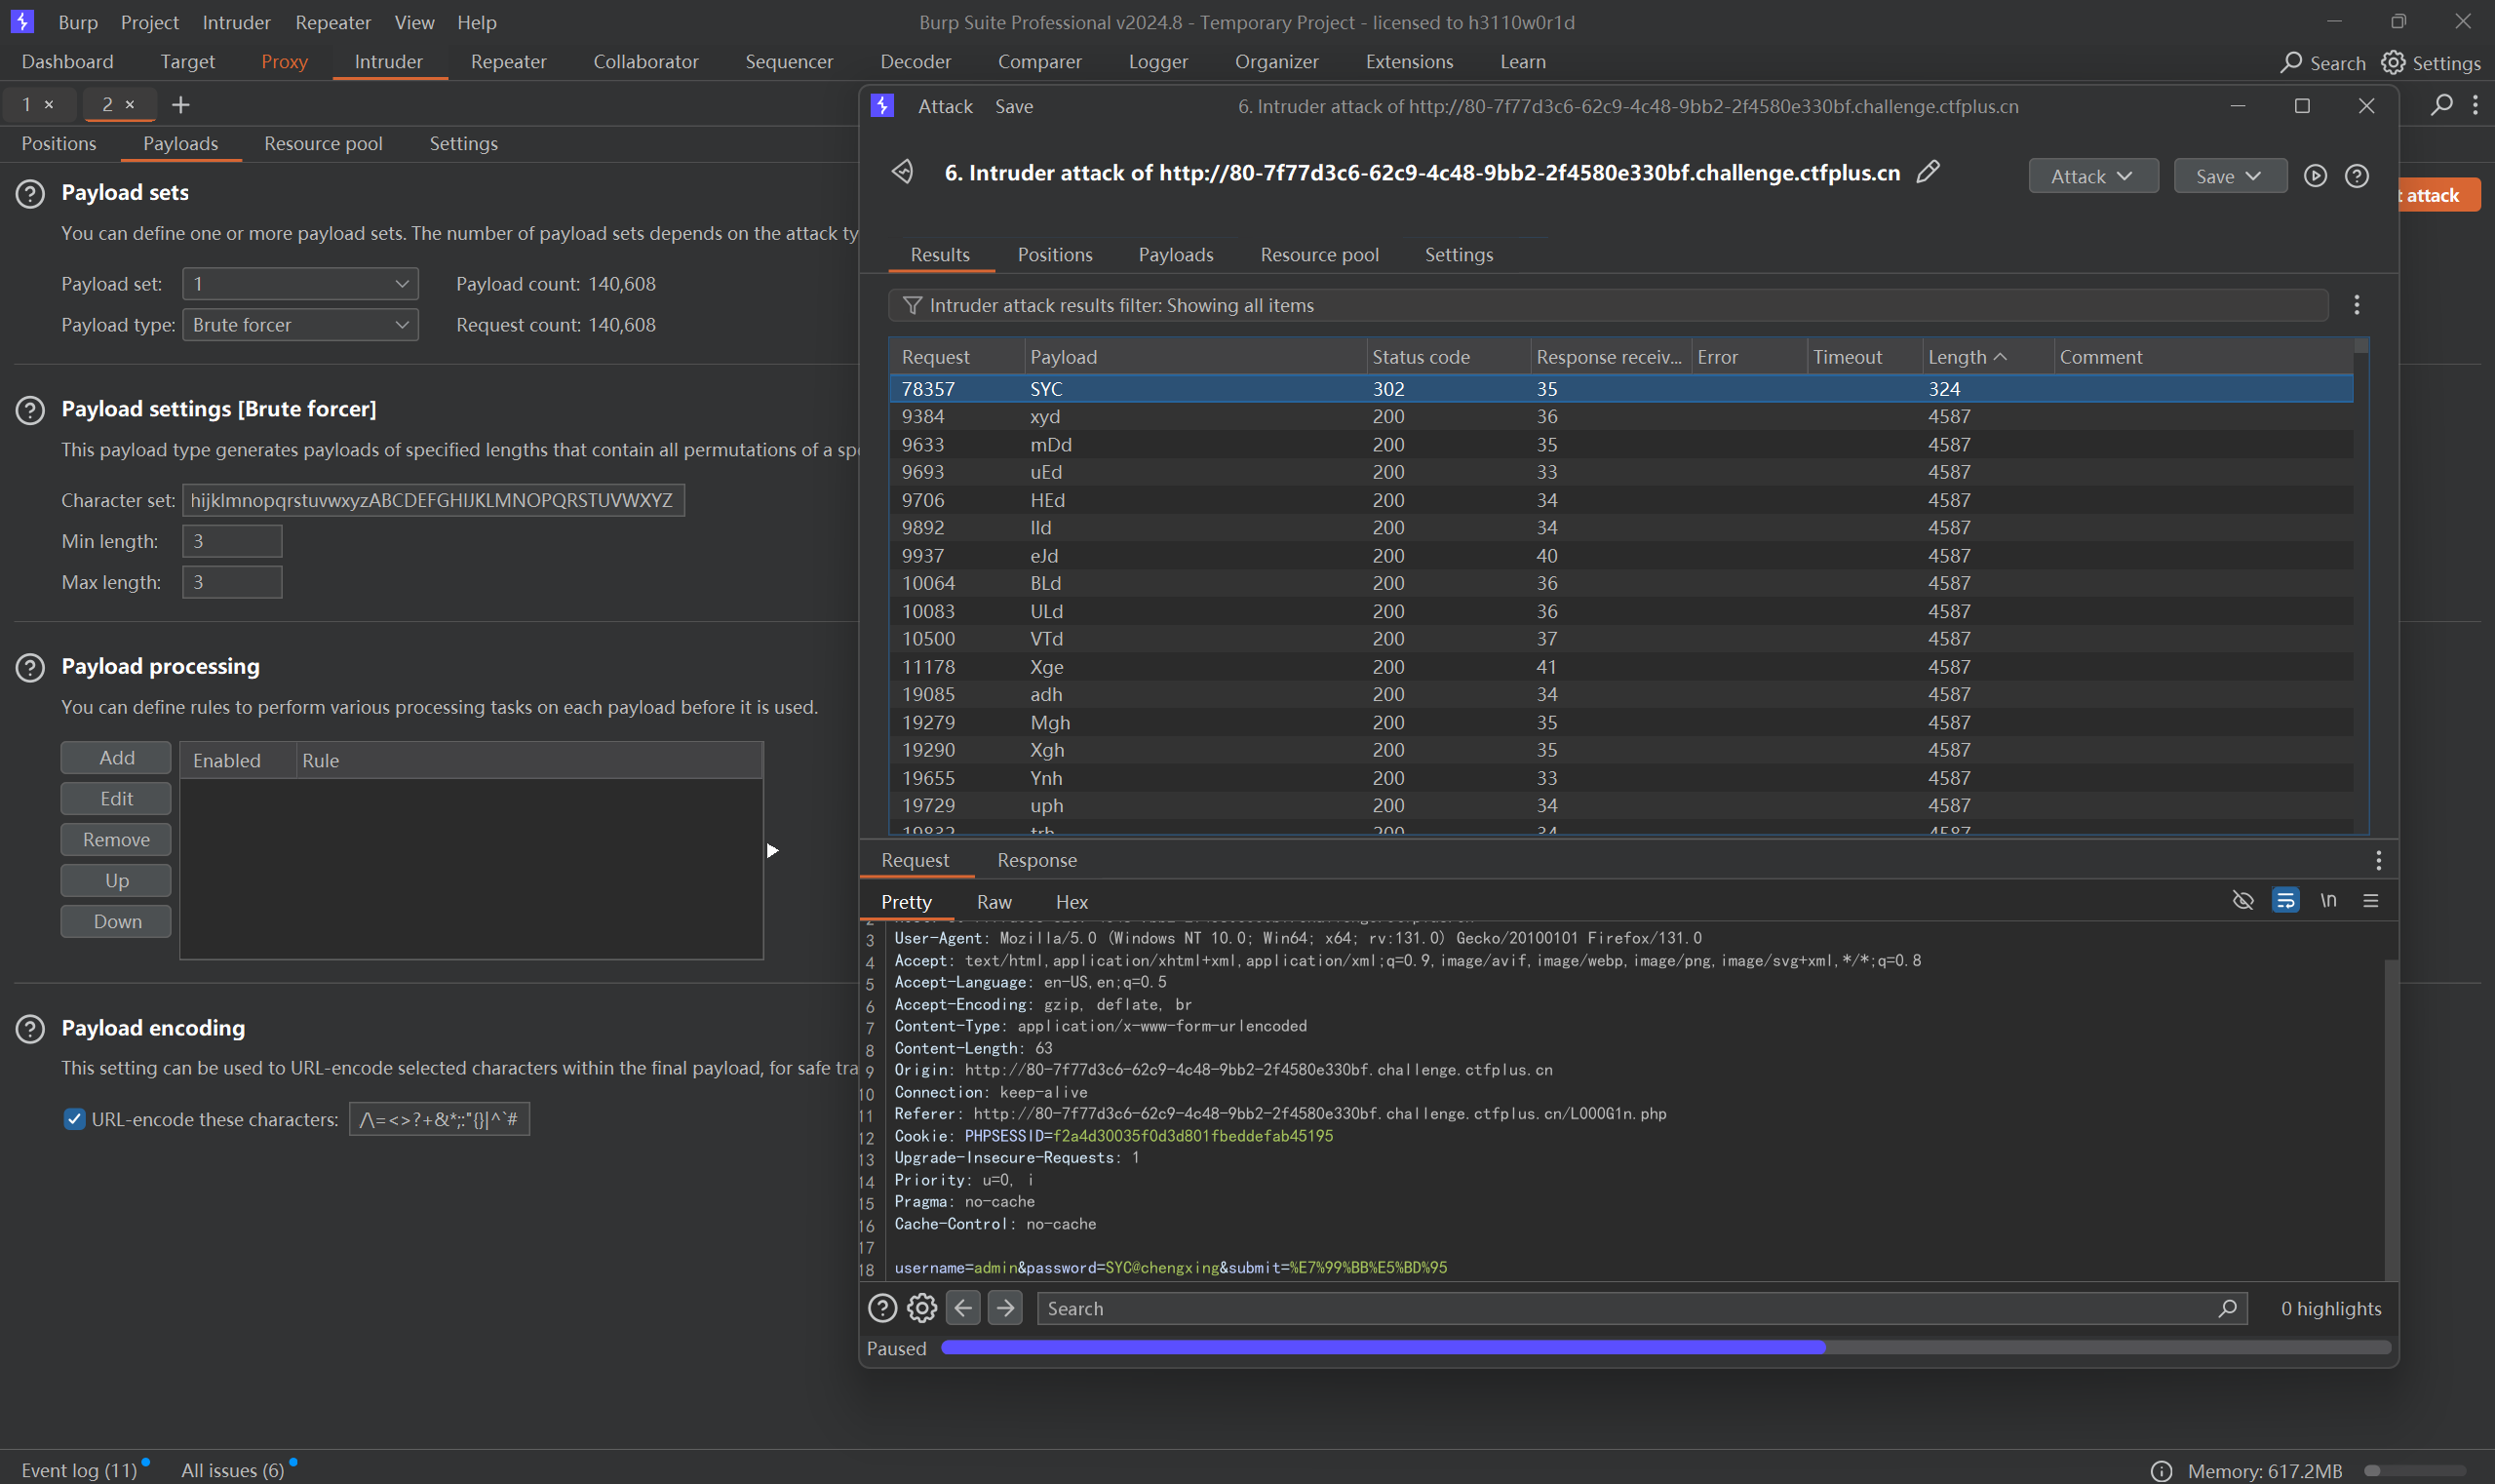2495x1484 pixels.
Task: Edit attack title with pencil icon
Action: pos(1928,172)
